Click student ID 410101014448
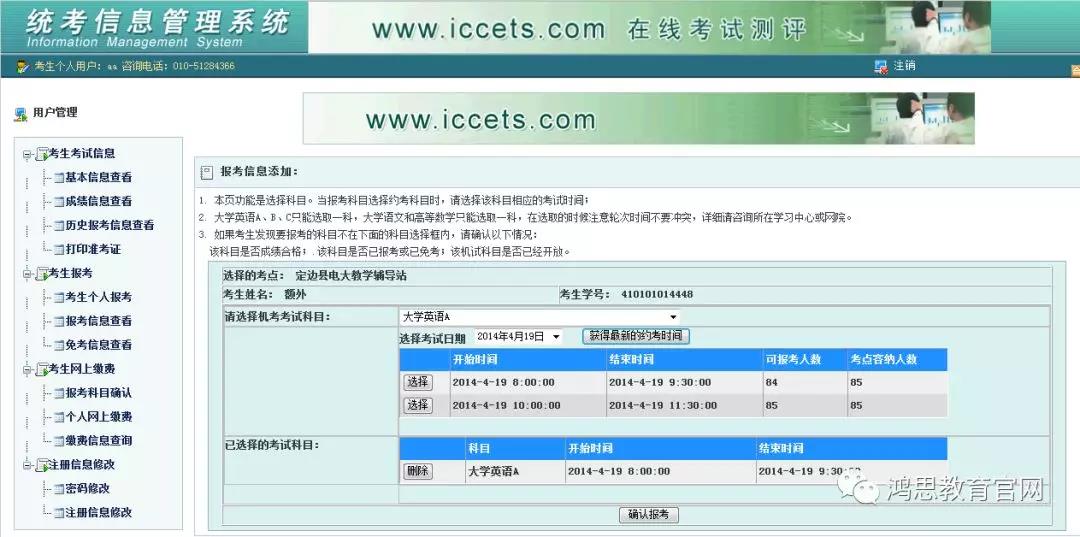The height and width of the screenshot is (537, 1080). click(x=657, y=294)
